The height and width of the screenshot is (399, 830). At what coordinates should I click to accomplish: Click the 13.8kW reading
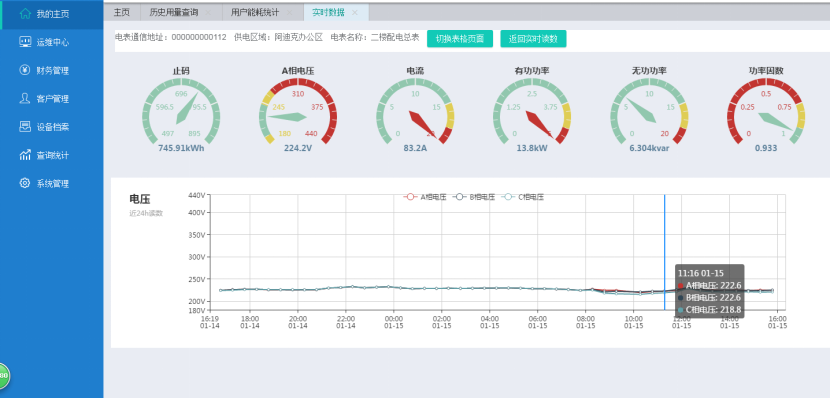point(532,148)
